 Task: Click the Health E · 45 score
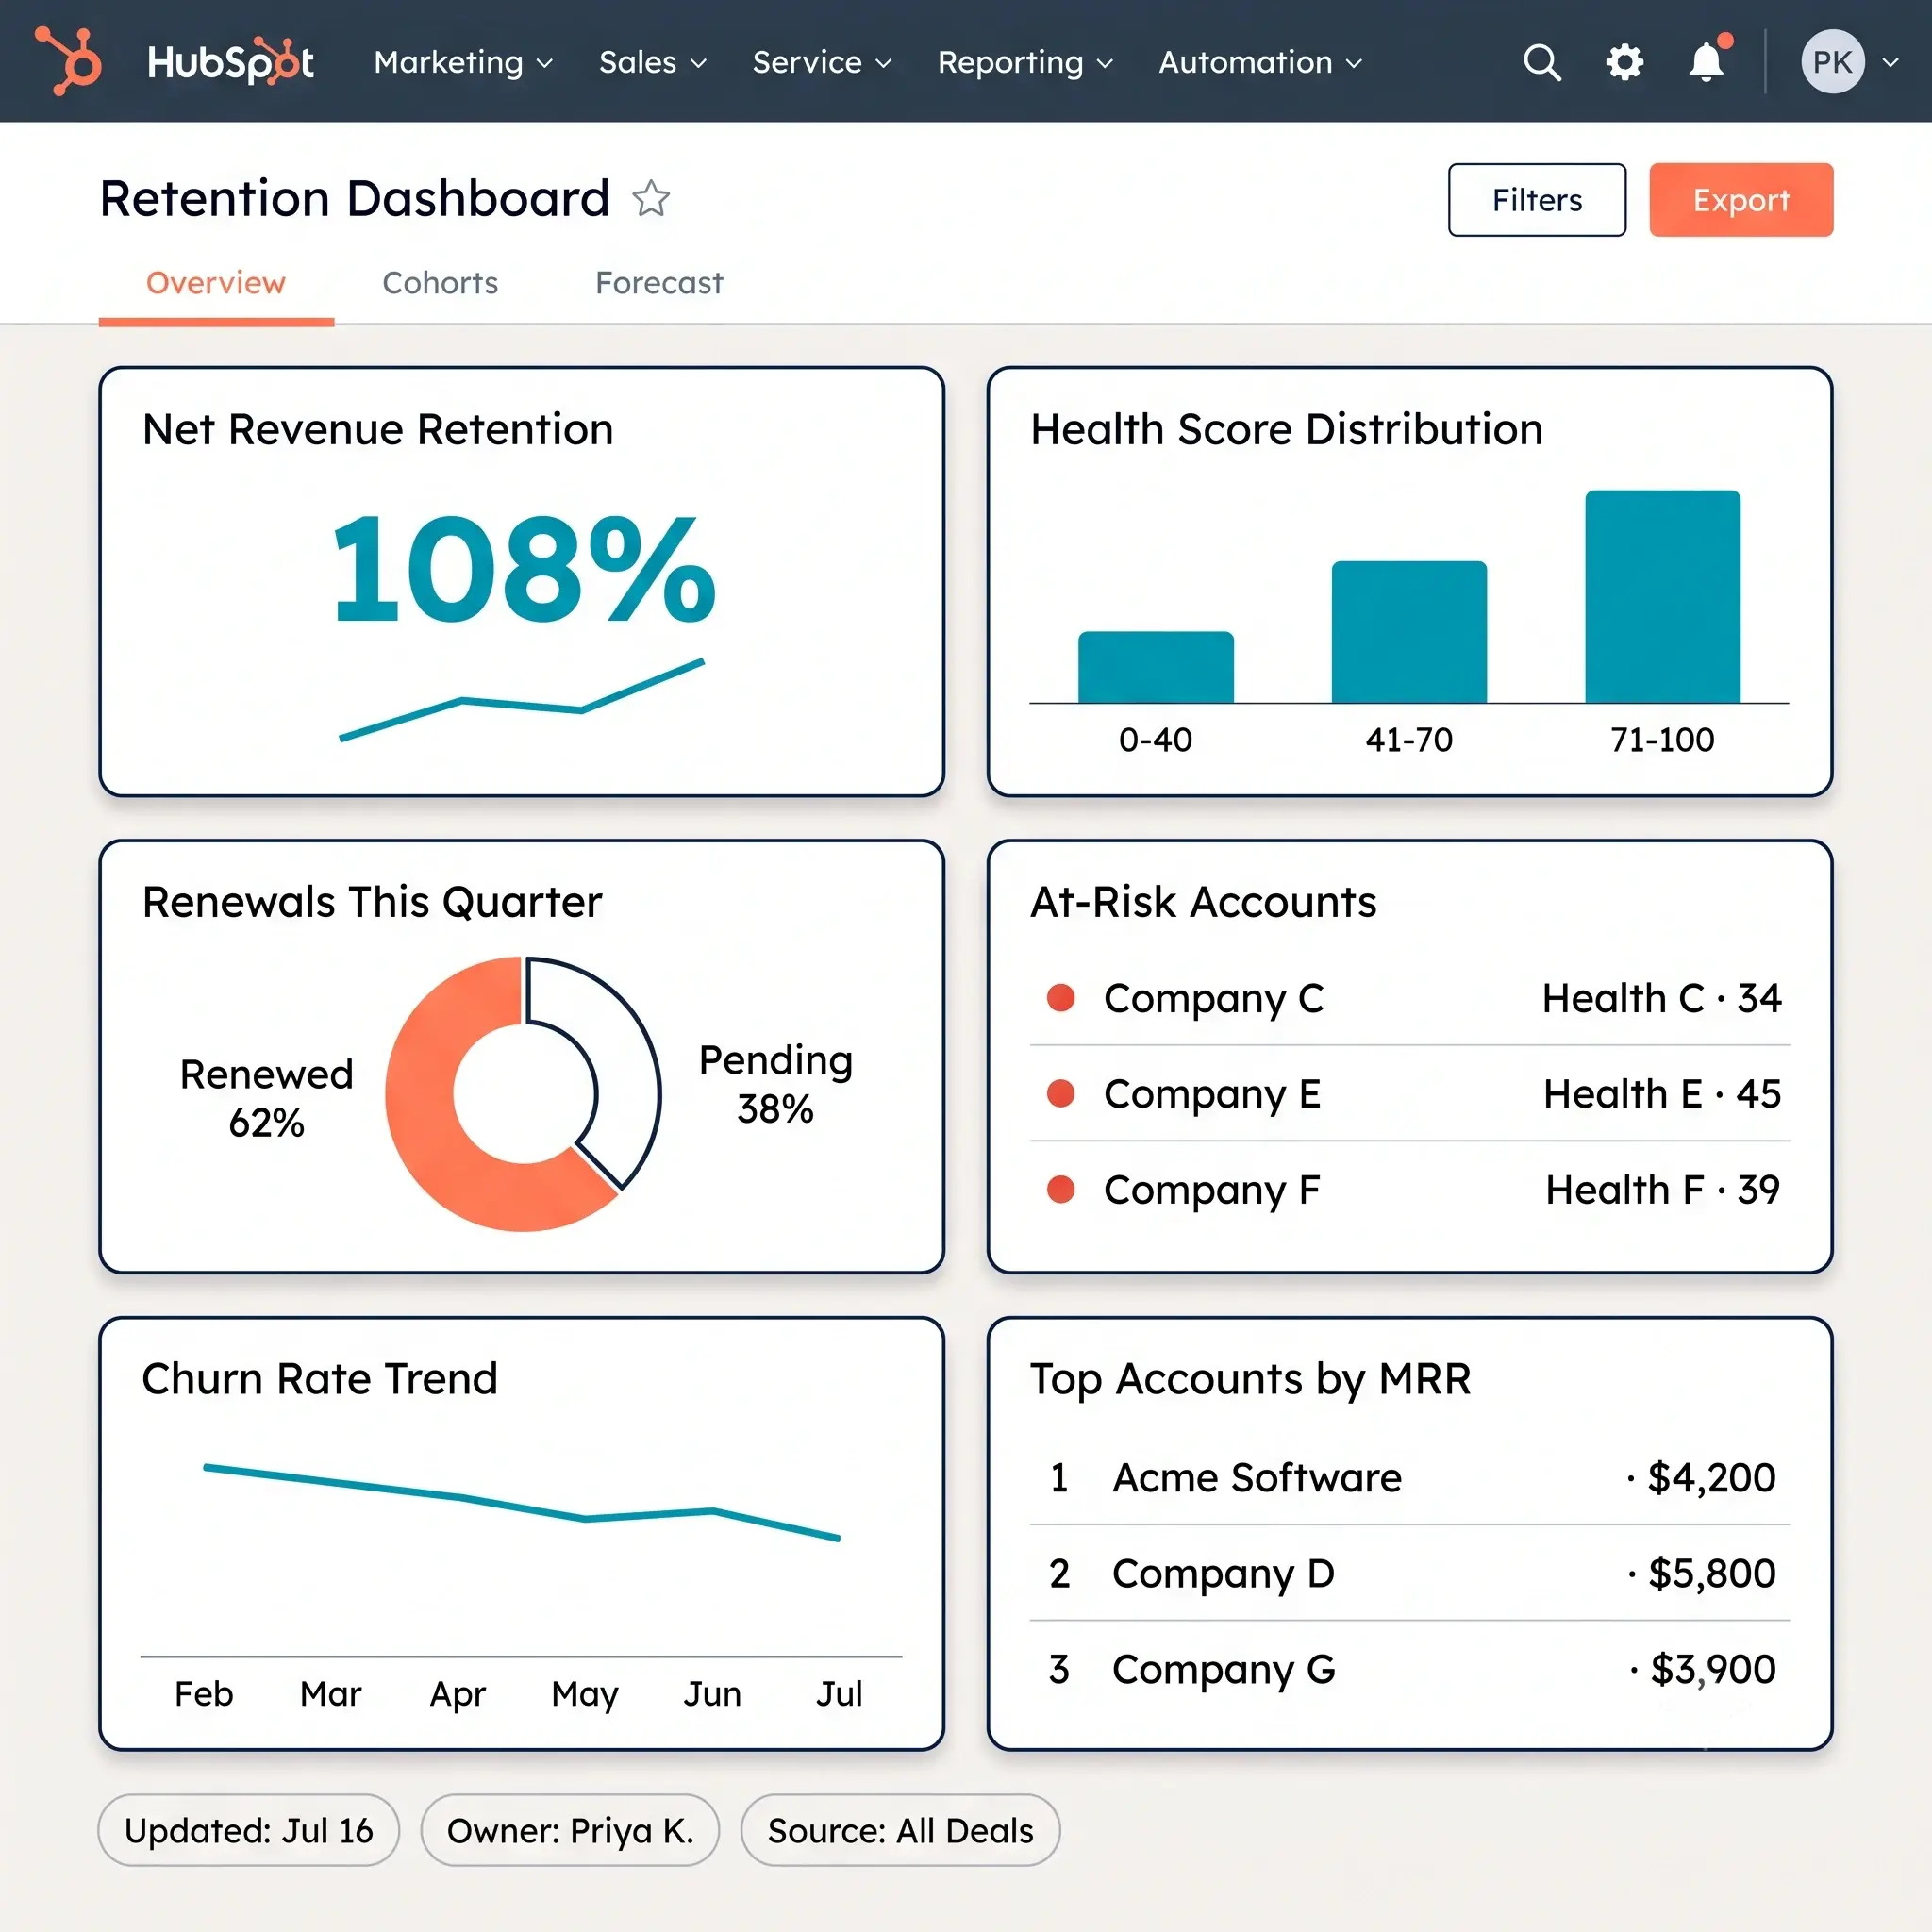pyautogui.click(x=1662, y=1093)
